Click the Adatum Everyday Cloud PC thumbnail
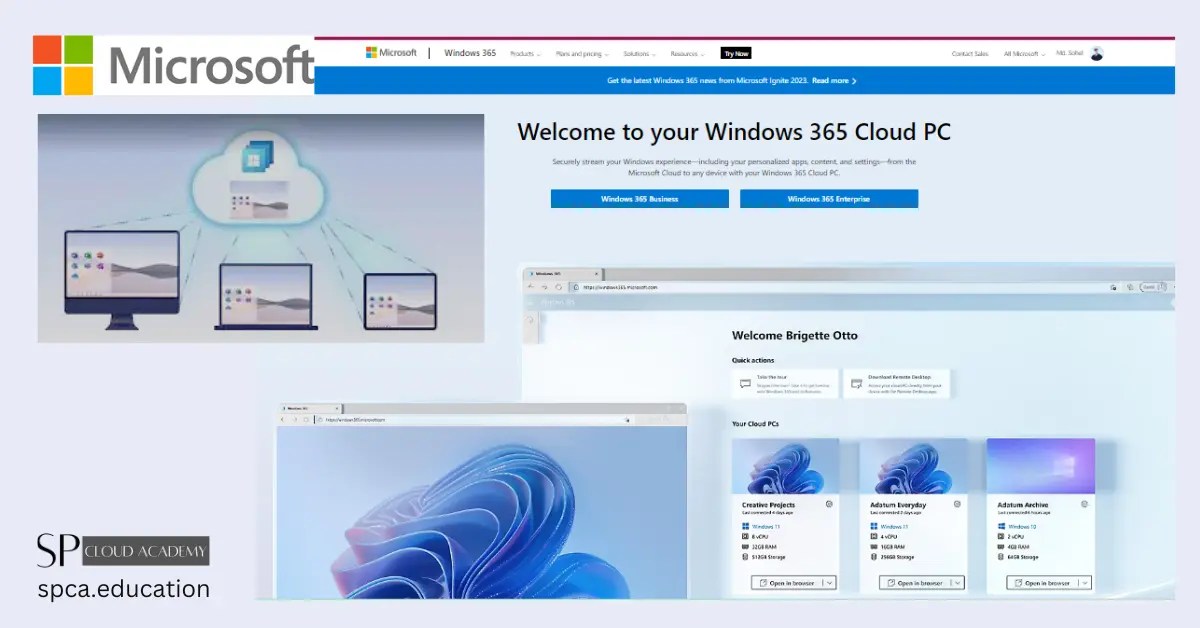Screen dimensions: 1200x628 pos(913,466)
